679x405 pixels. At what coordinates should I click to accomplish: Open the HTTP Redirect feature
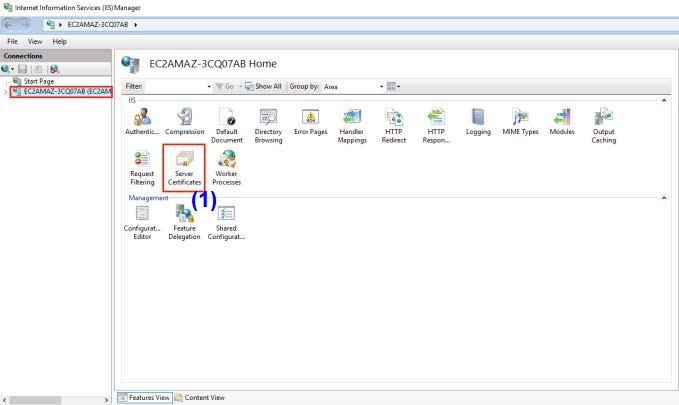point(394,126)
